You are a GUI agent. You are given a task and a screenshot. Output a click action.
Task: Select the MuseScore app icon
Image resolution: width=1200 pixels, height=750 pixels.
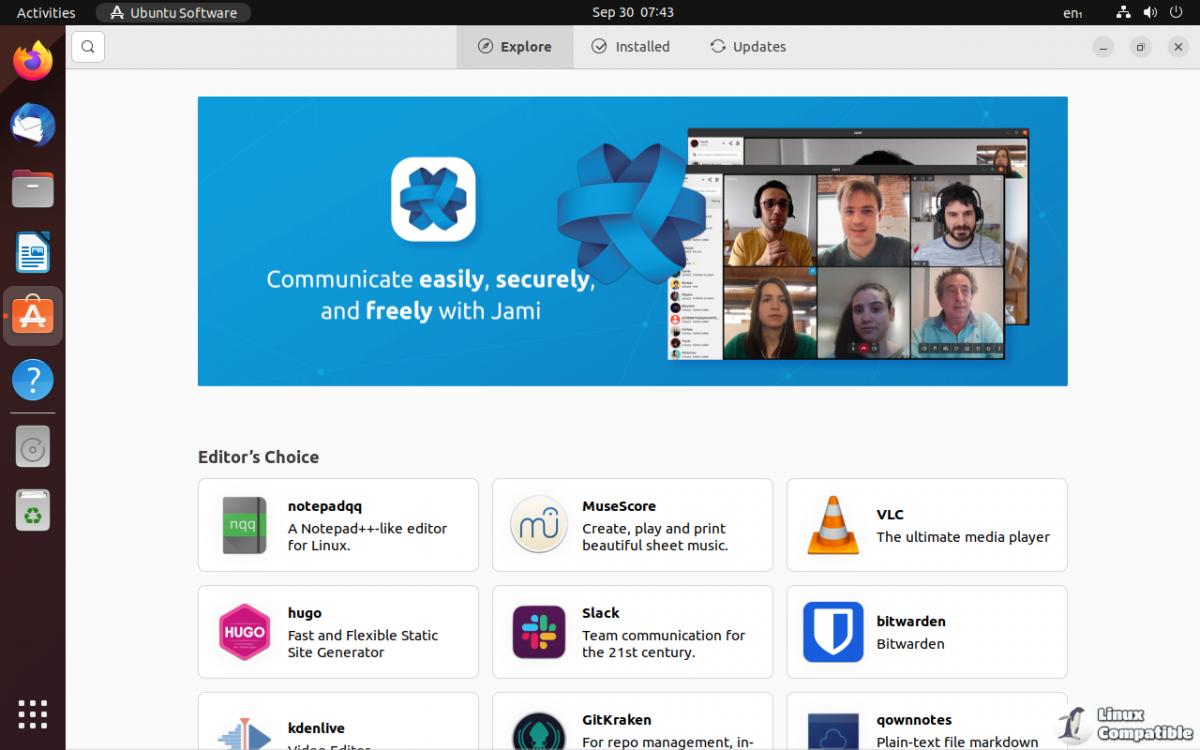[538, 525]
